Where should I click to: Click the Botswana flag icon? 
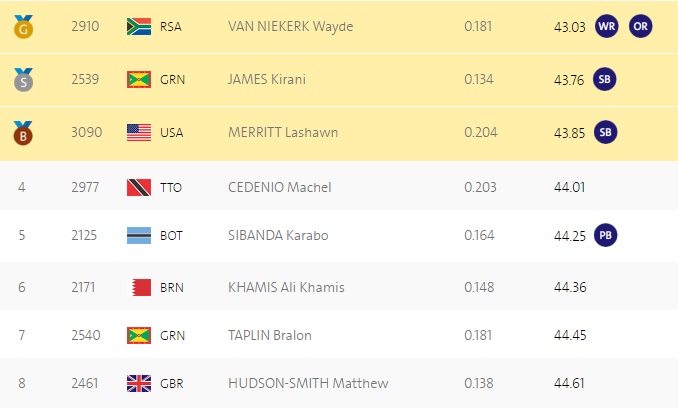(x=139, y=236)
